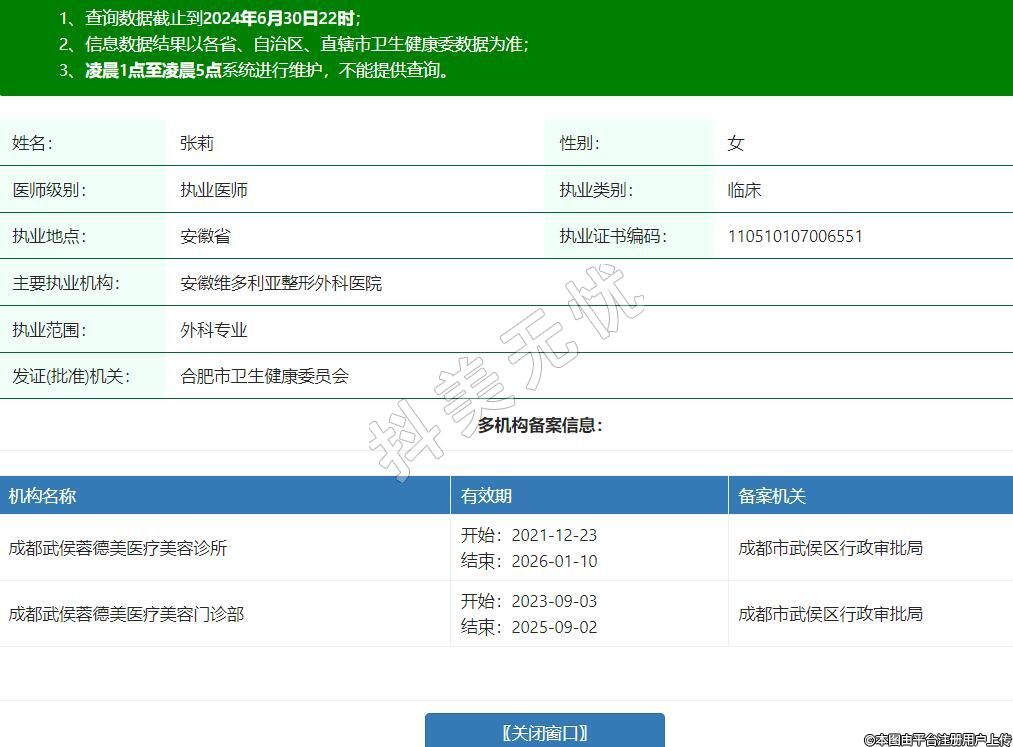
Task: Click the 安徽省 practice location value
Action: (x=205, y=237)
